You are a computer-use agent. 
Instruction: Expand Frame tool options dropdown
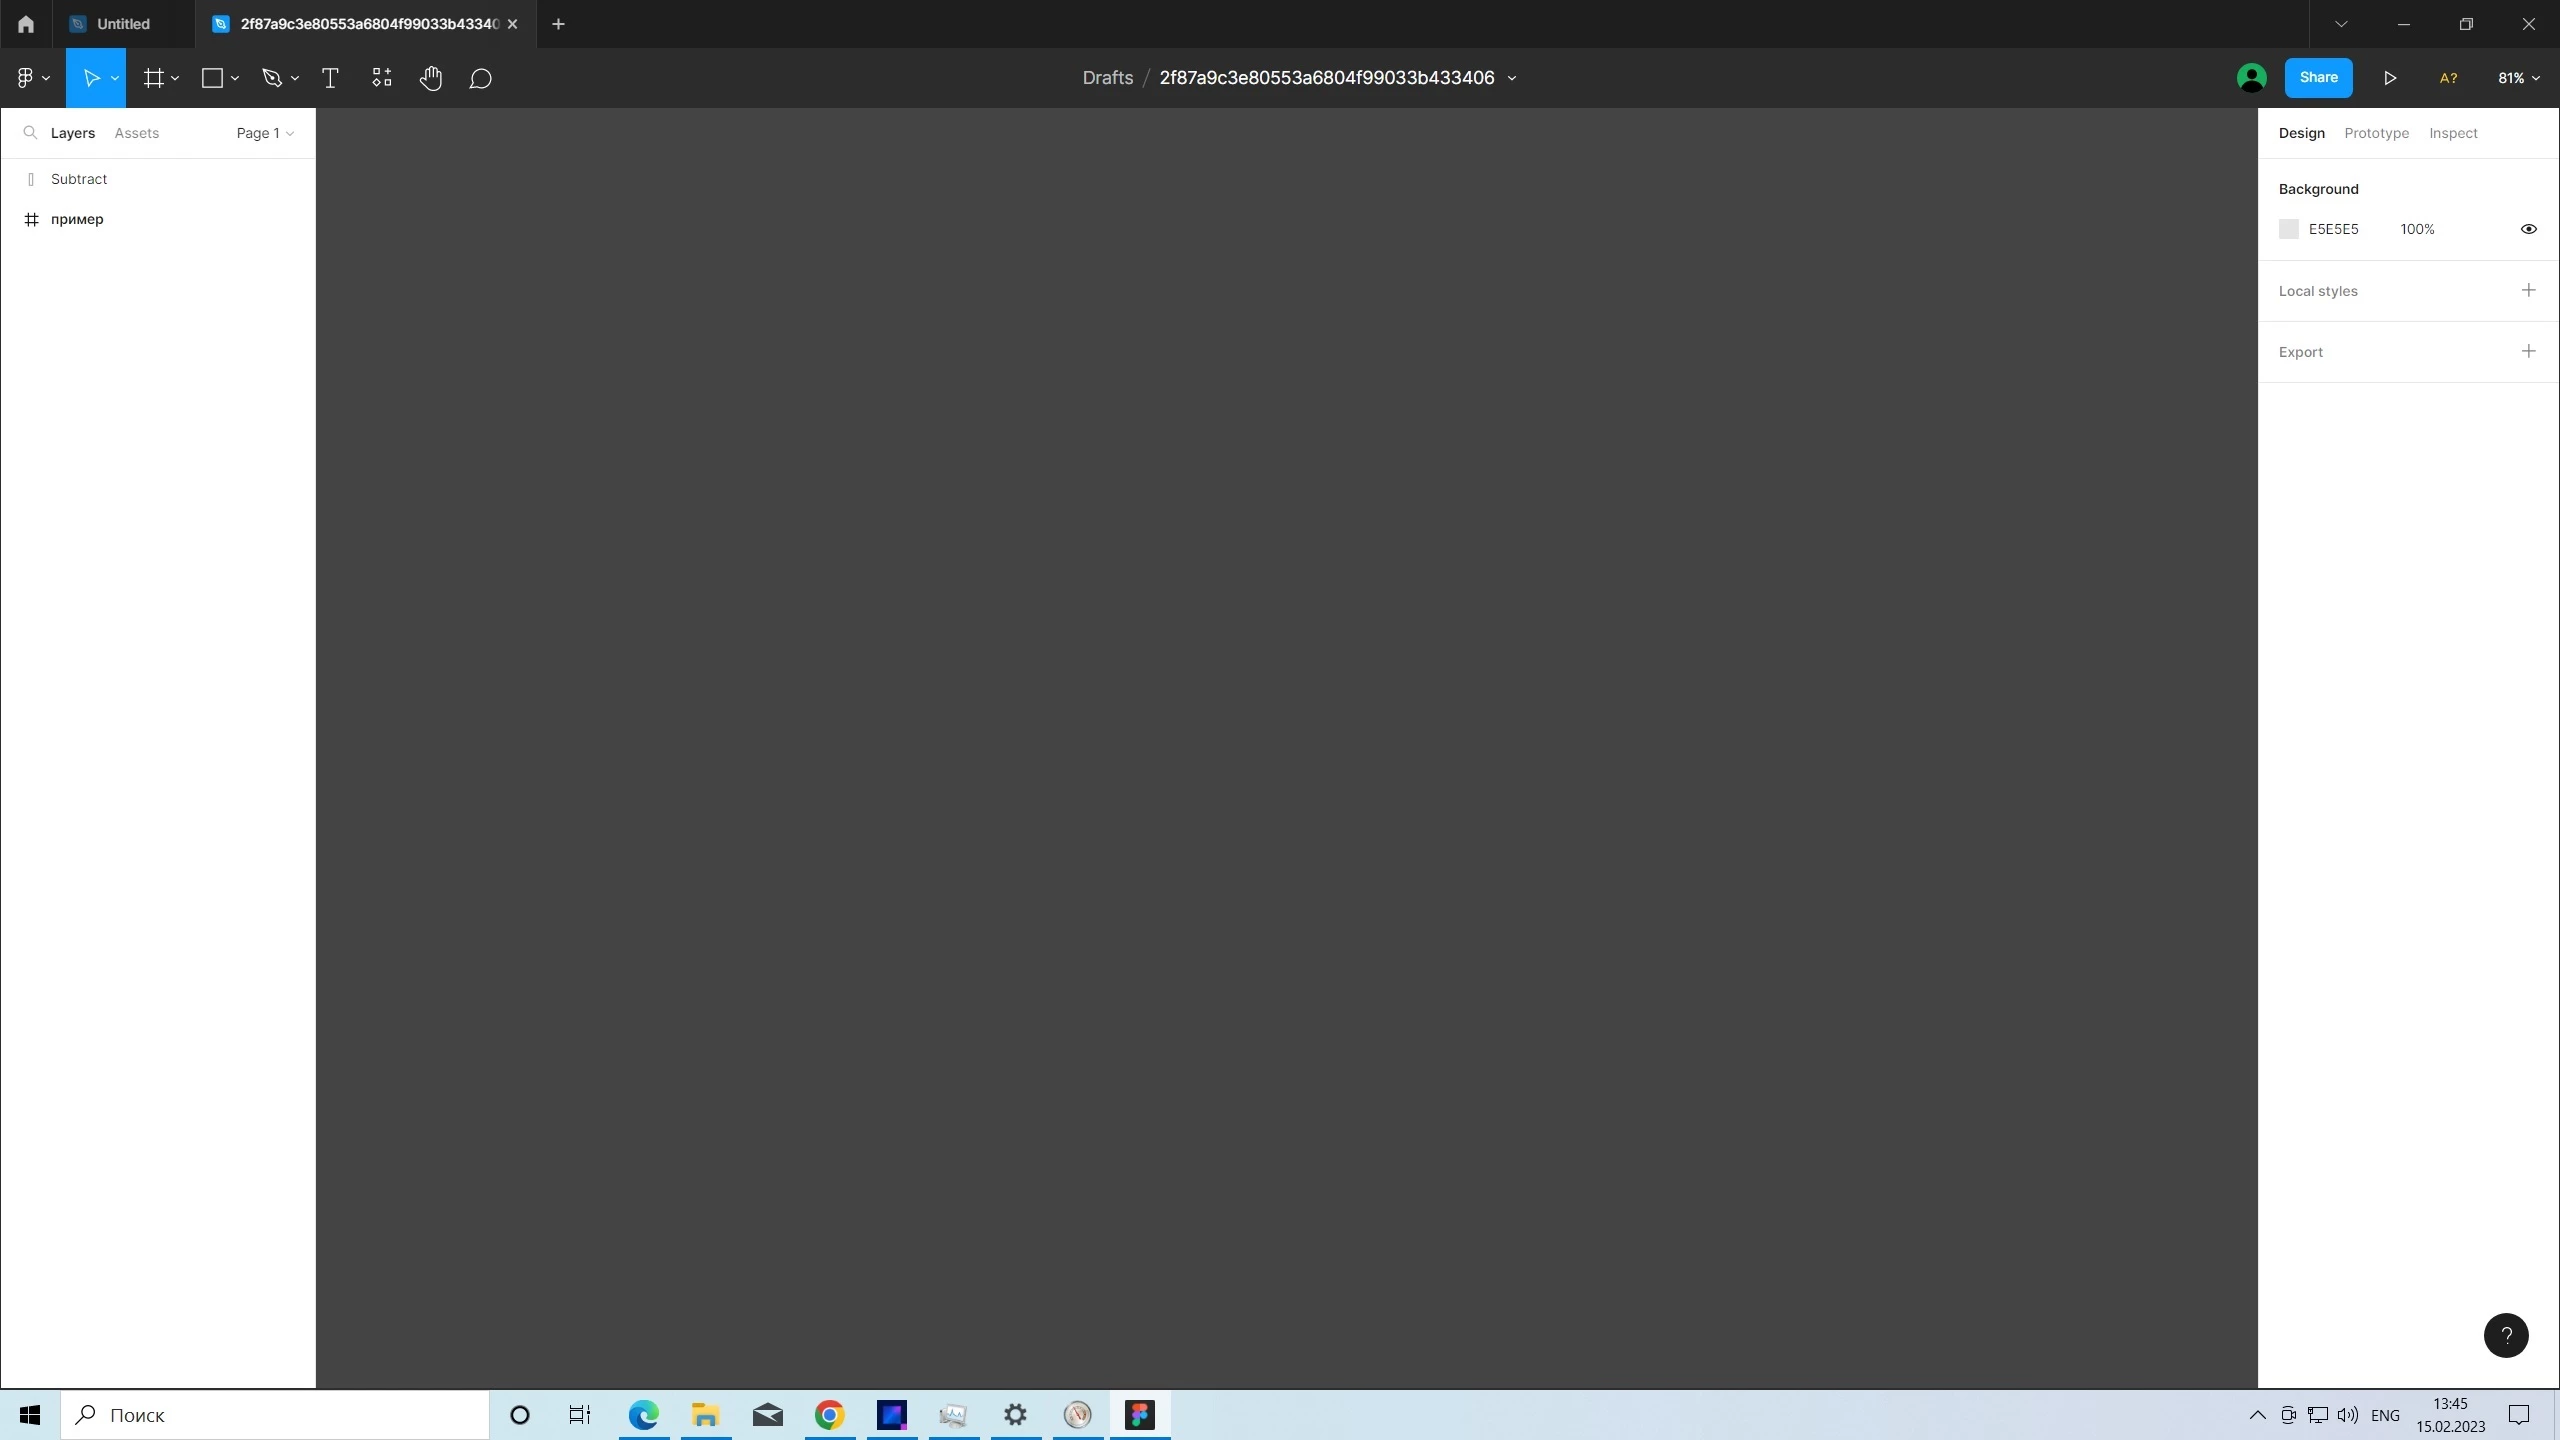tap(175, 78)
